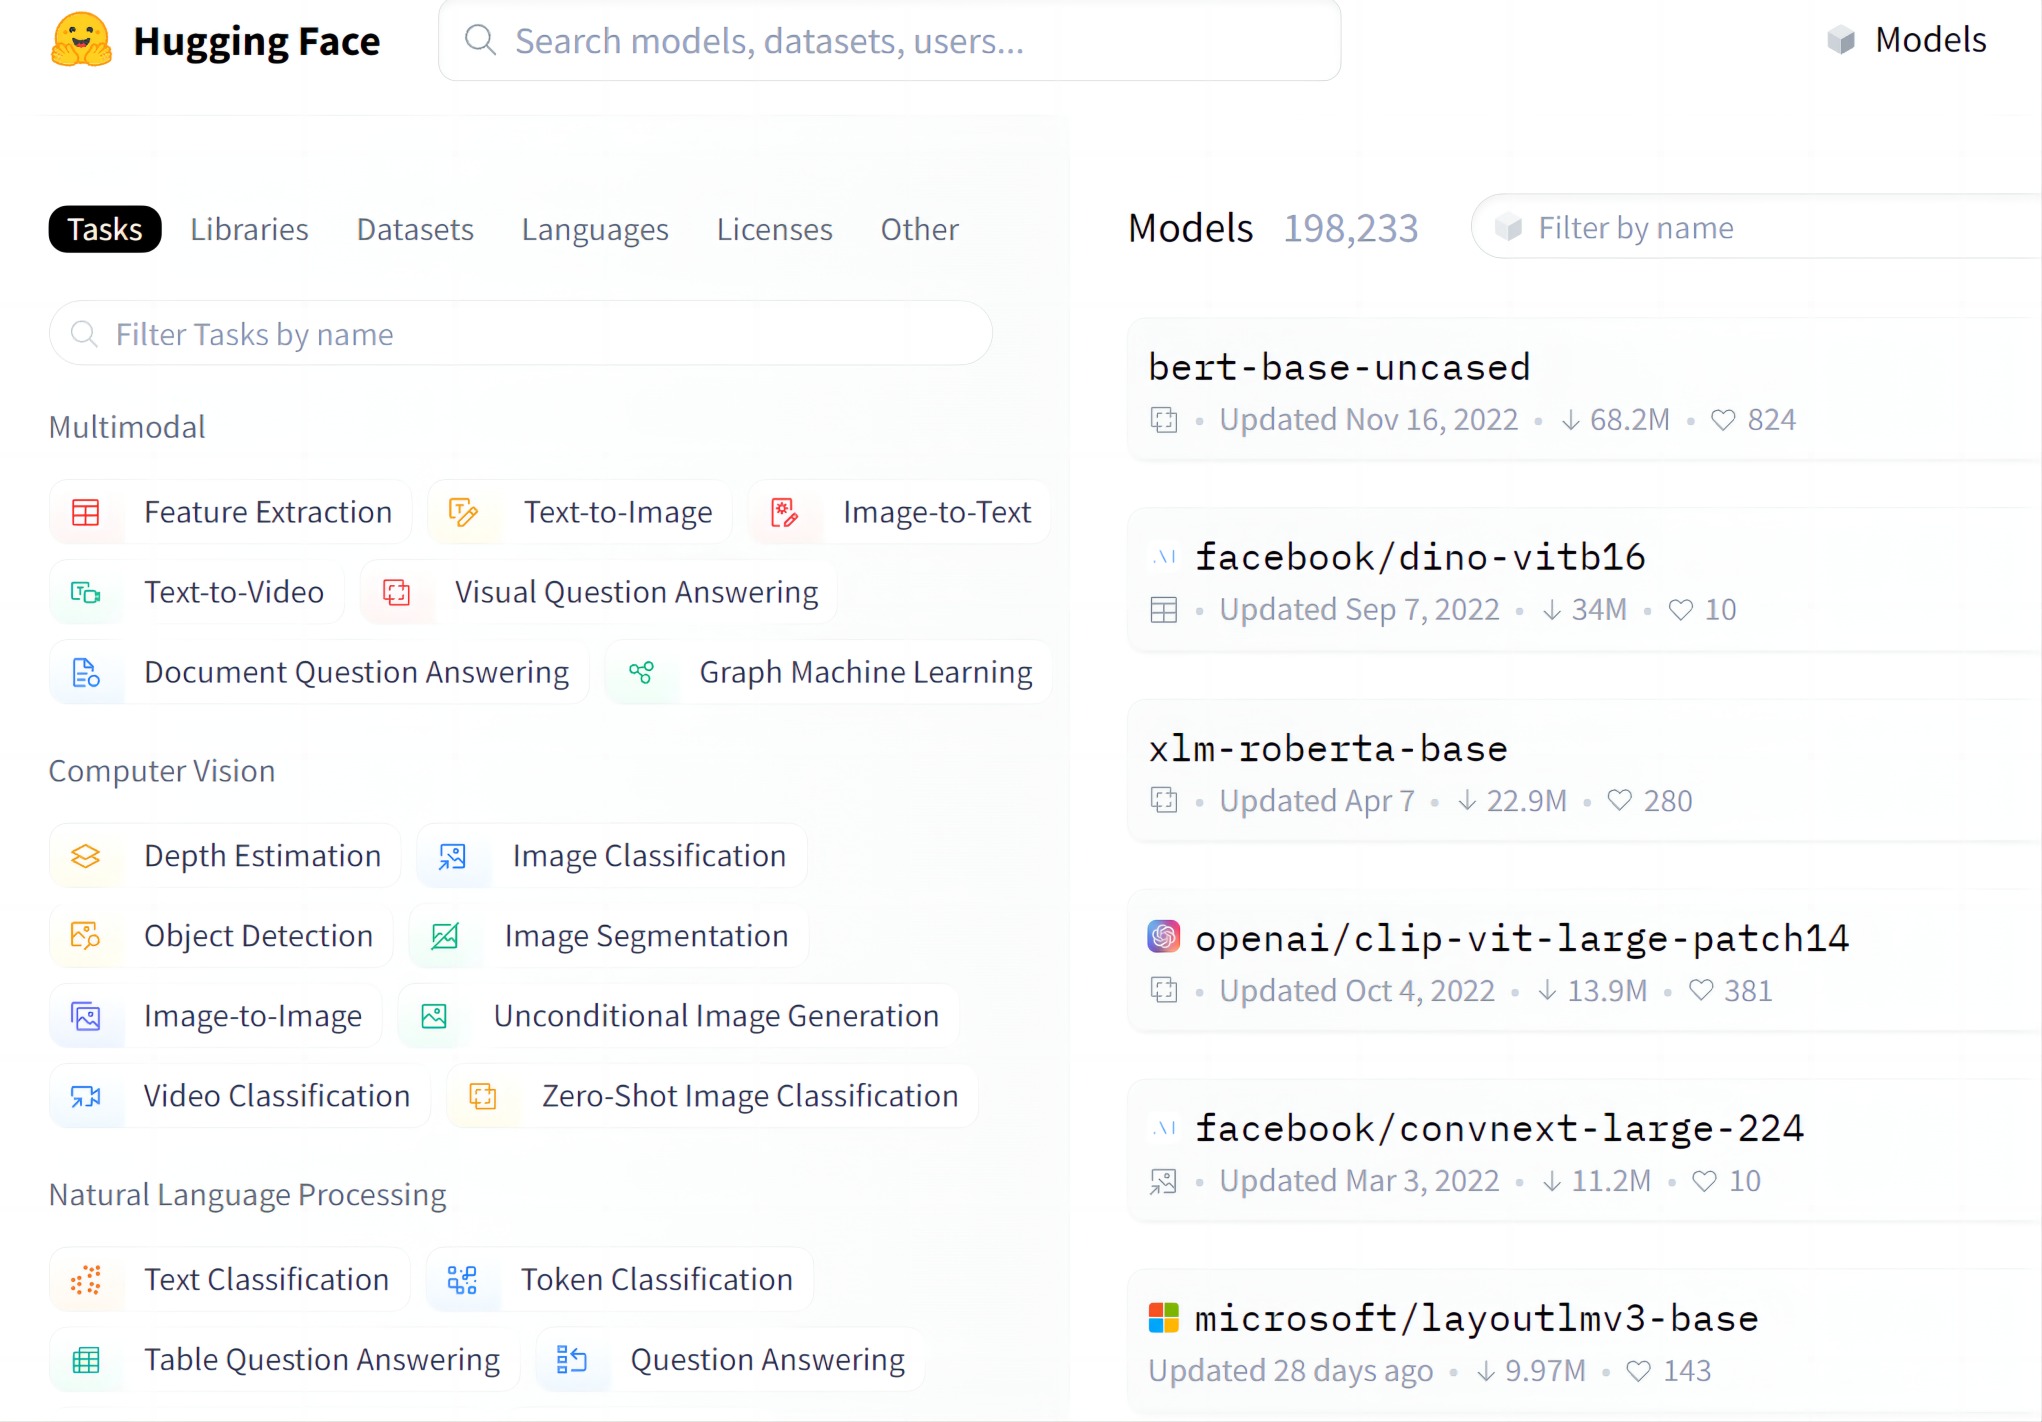Click the Graph Machine Learning icon

641,672
